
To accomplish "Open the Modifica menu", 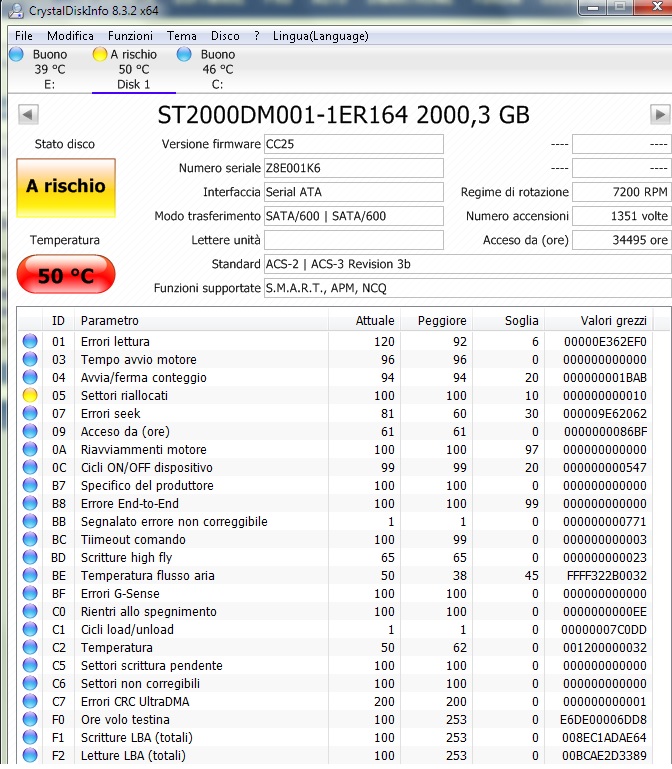I will point(70,36).
